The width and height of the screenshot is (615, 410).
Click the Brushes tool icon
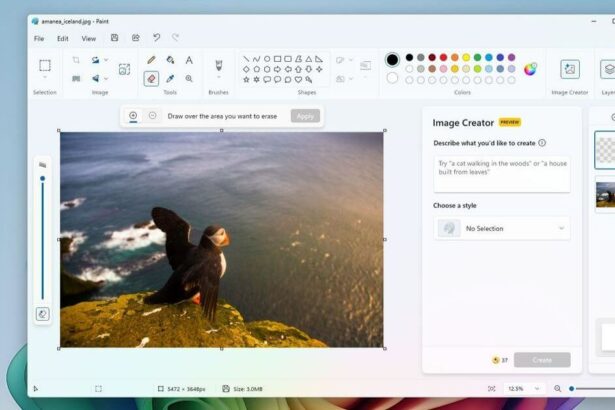coord(219,65)
